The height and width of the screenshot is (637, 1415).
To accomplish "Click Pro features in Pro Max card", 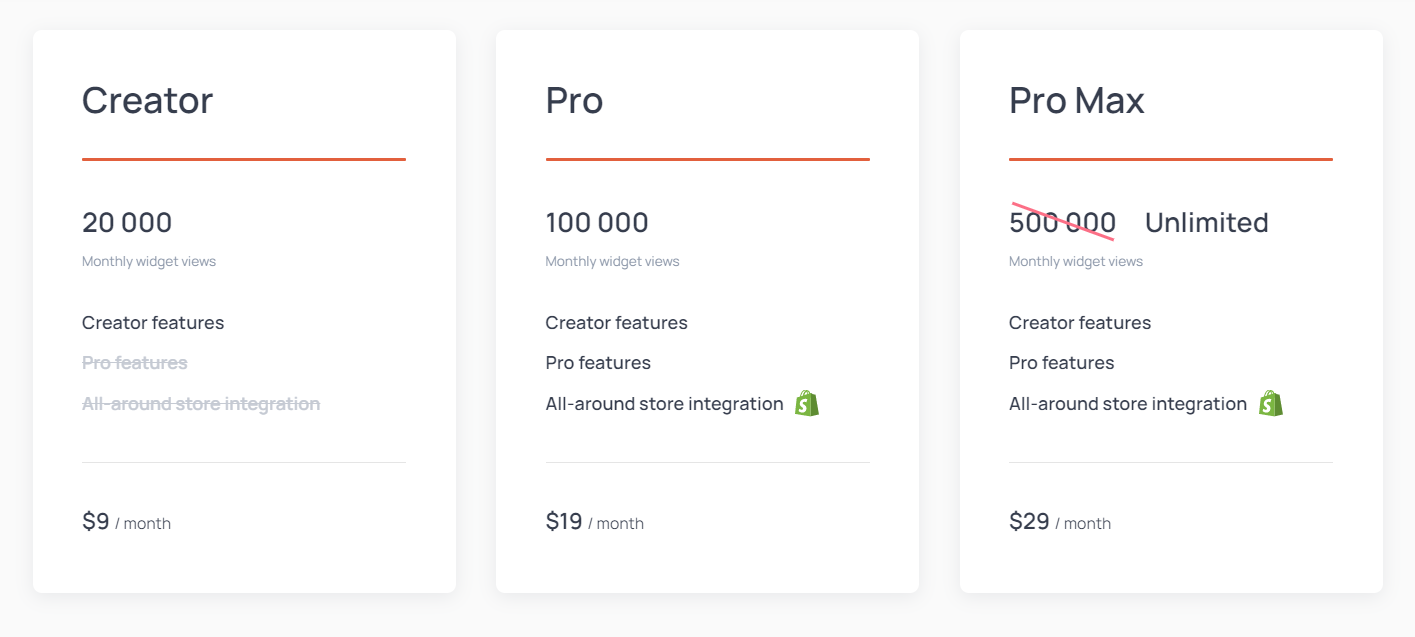I will coord(1062,363).
